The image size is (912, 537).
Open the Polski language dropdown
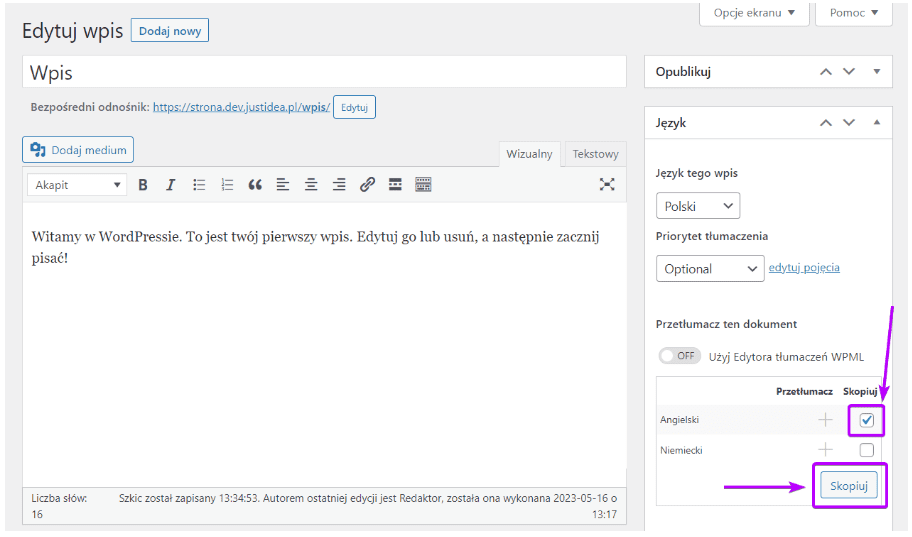click(x=698, y=206)
